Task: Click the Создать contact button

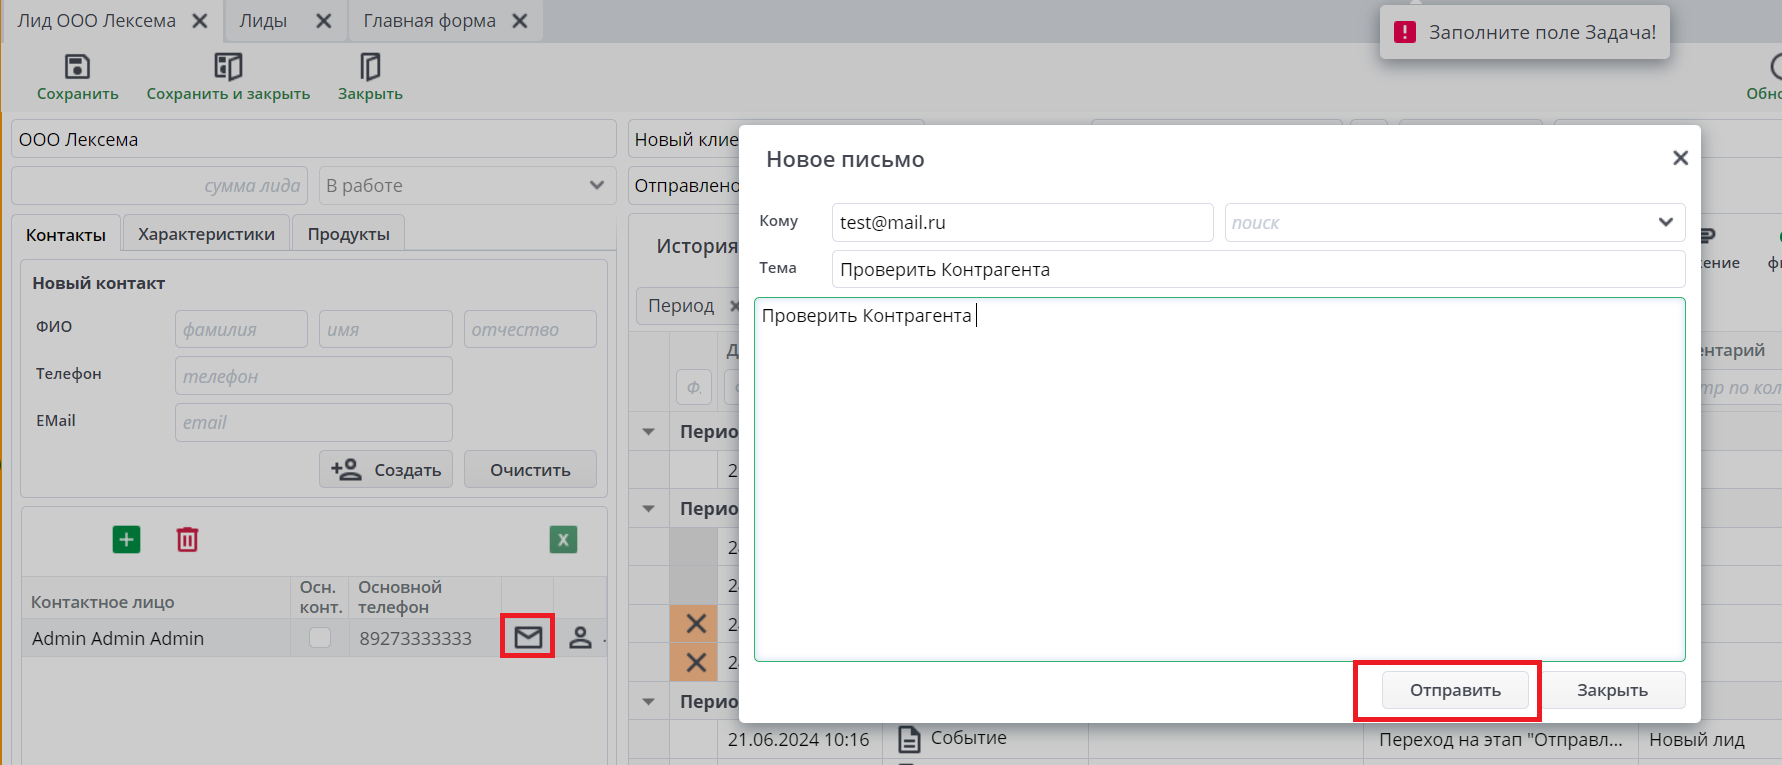Action: click(x=386, y=470)
